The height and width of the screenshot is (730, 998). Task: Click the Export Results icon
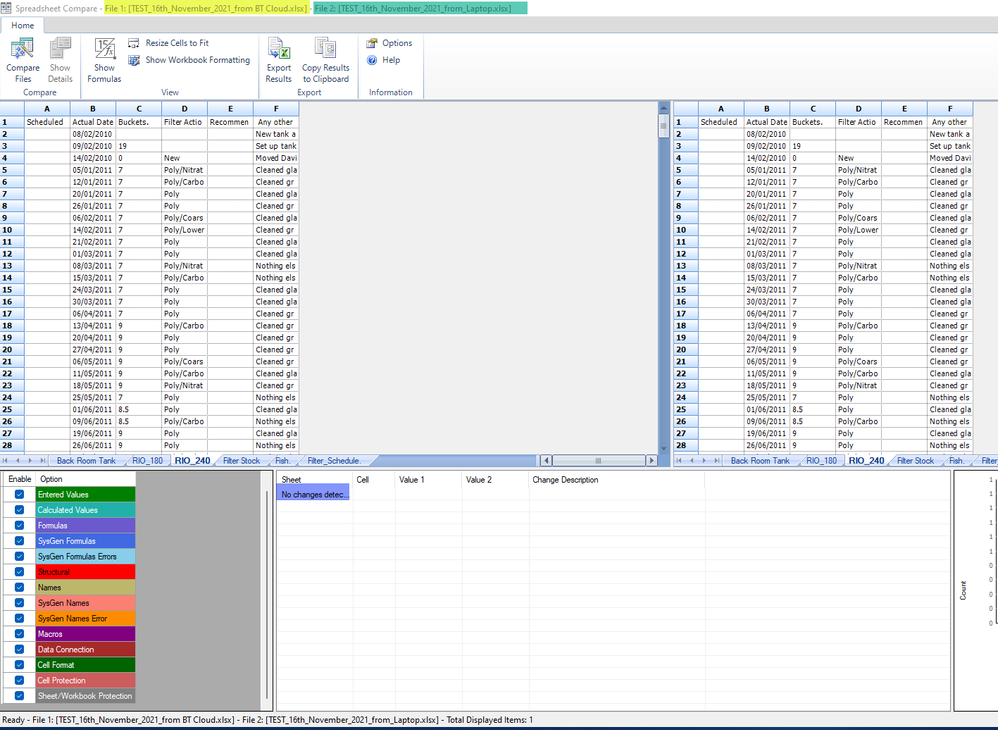coord(279,60)
